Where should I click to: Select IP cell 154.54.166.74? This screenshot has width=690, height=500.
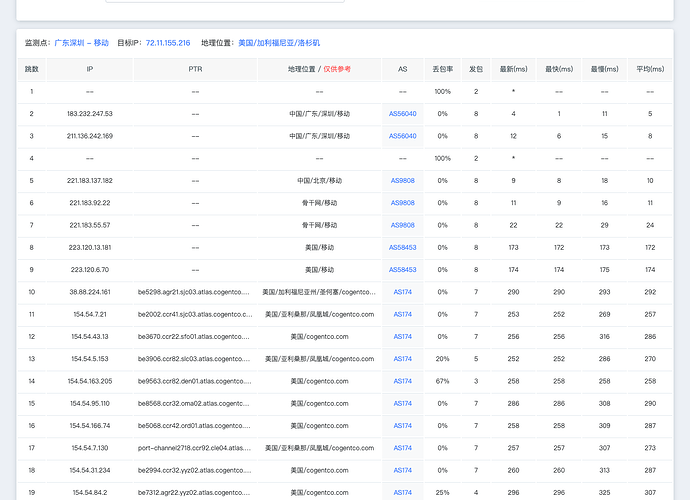click(x=90, y=426)
